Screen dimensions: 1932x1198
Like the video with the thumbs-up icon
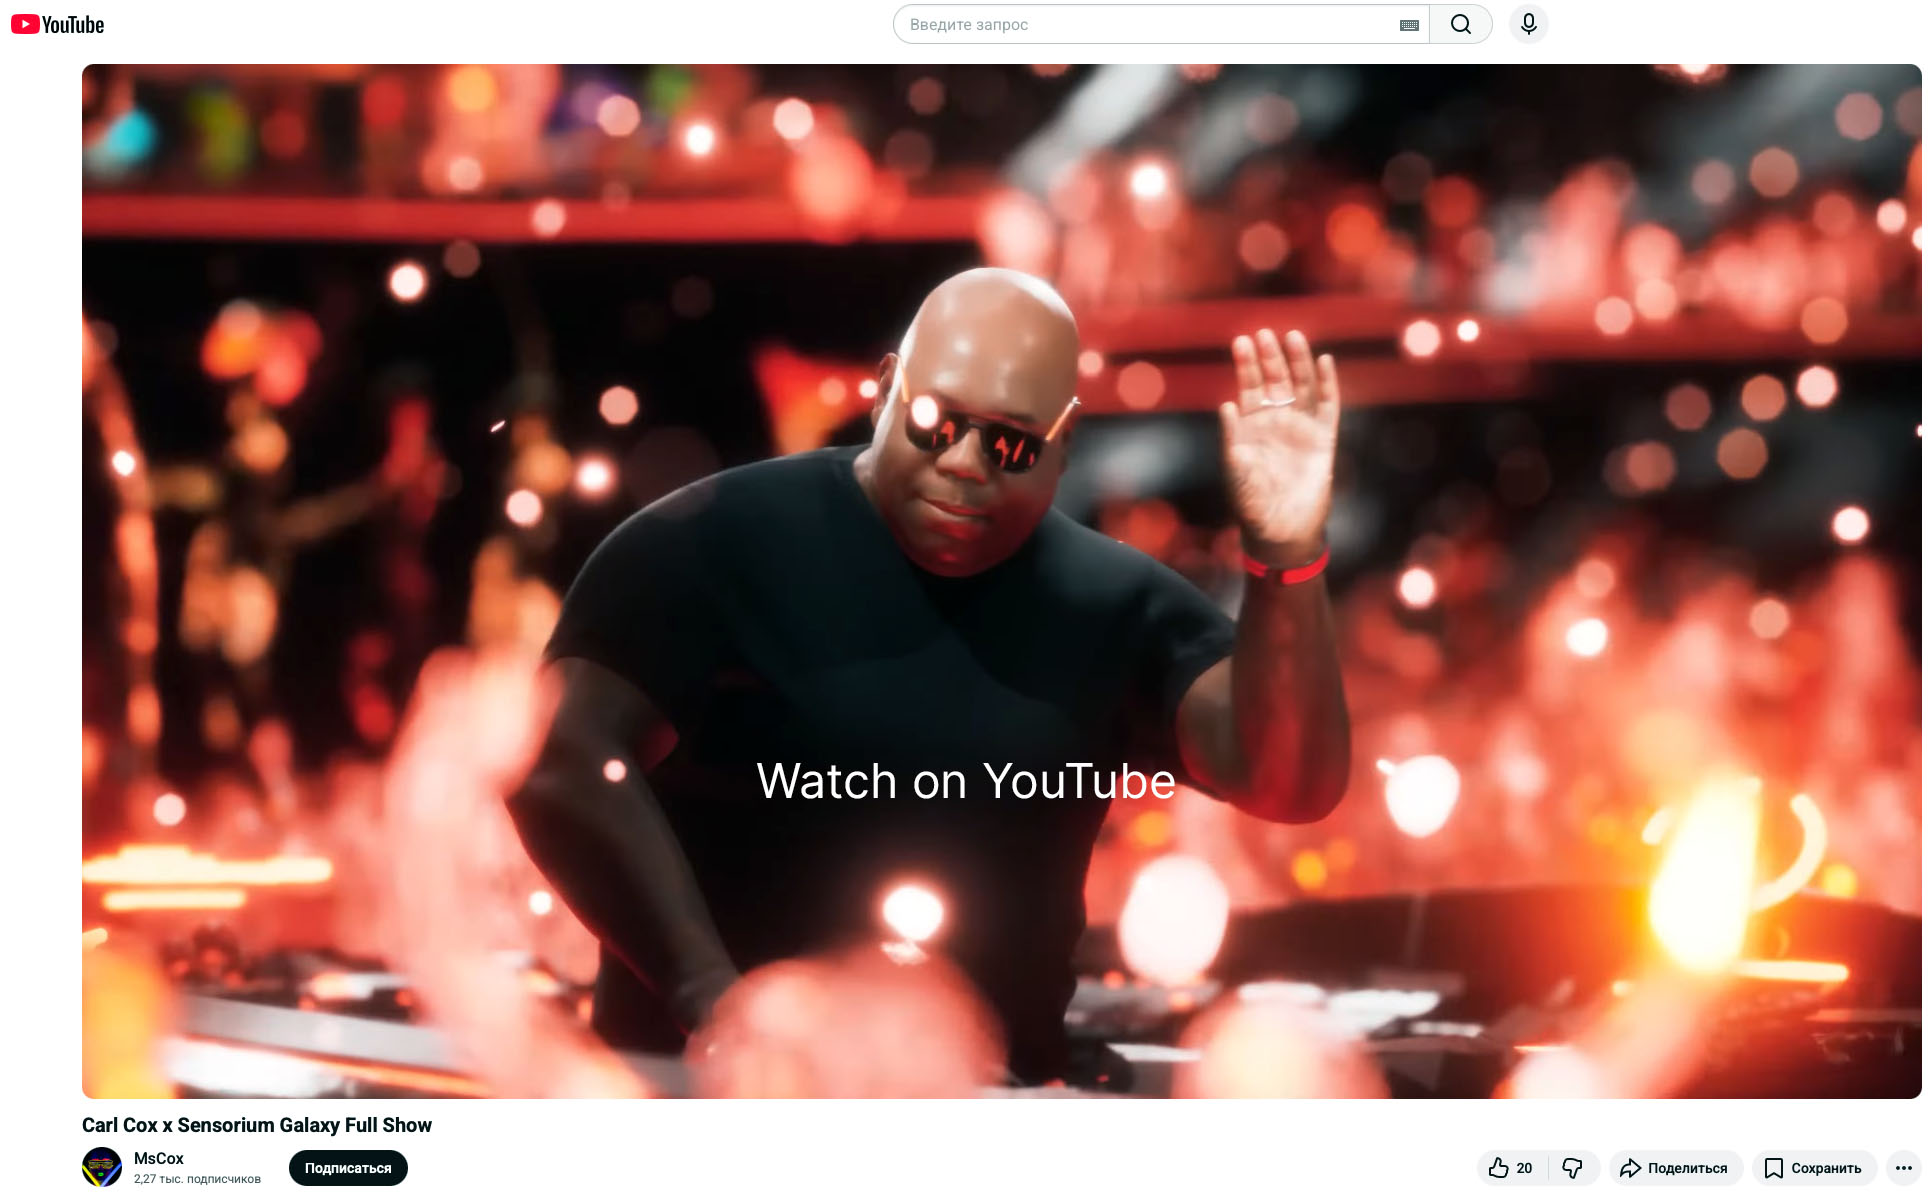point(1511,1168)
